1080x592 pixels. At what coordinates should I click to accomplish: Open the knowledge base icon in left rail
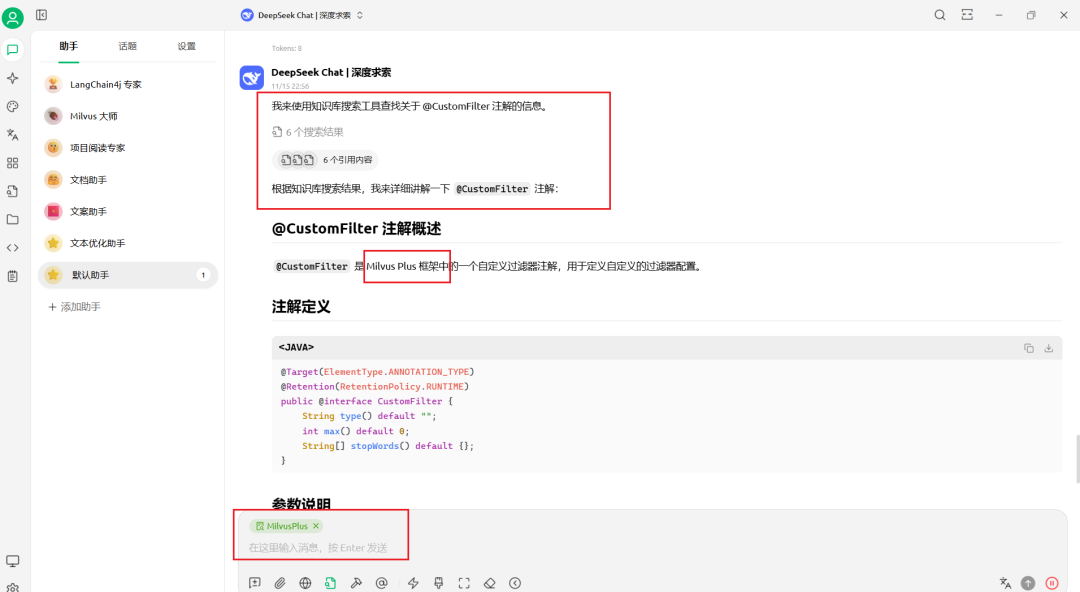[x=12, y=191]
